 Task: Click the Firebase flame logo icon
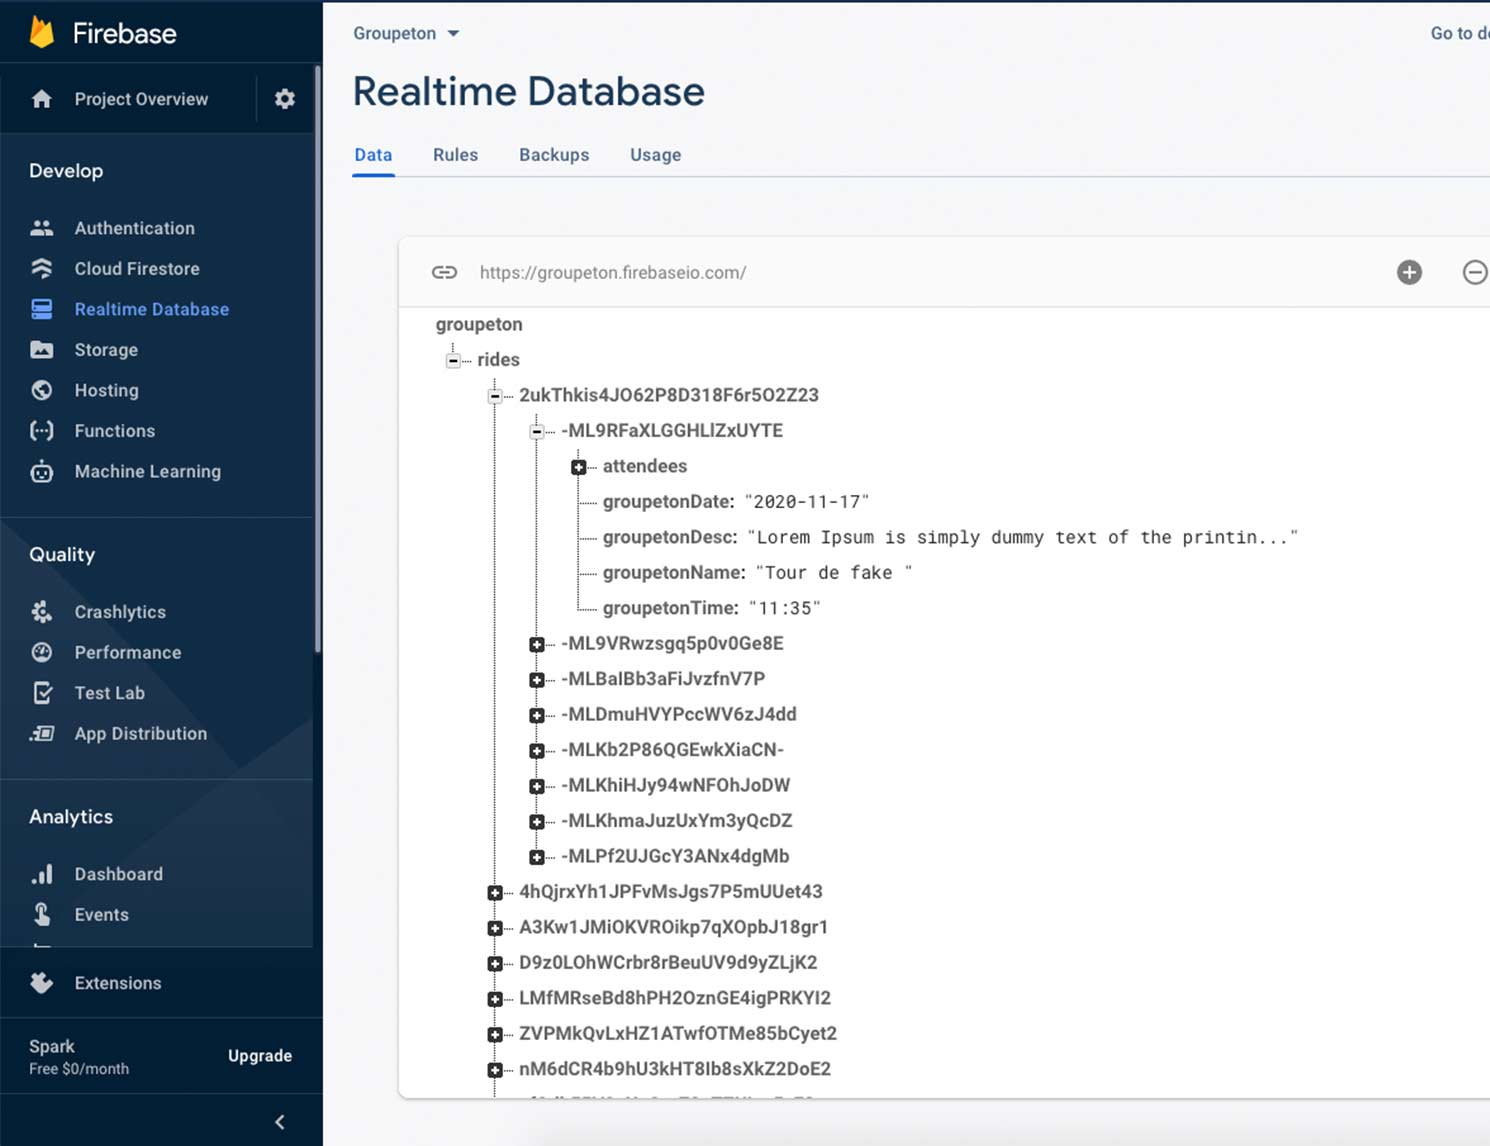click(x=41, y=33)
